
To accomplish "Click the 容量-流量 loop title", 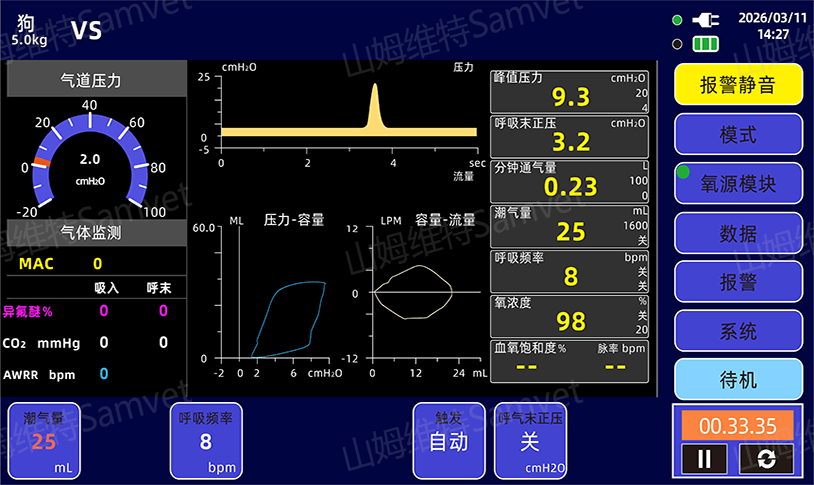I will coord(445,220).
